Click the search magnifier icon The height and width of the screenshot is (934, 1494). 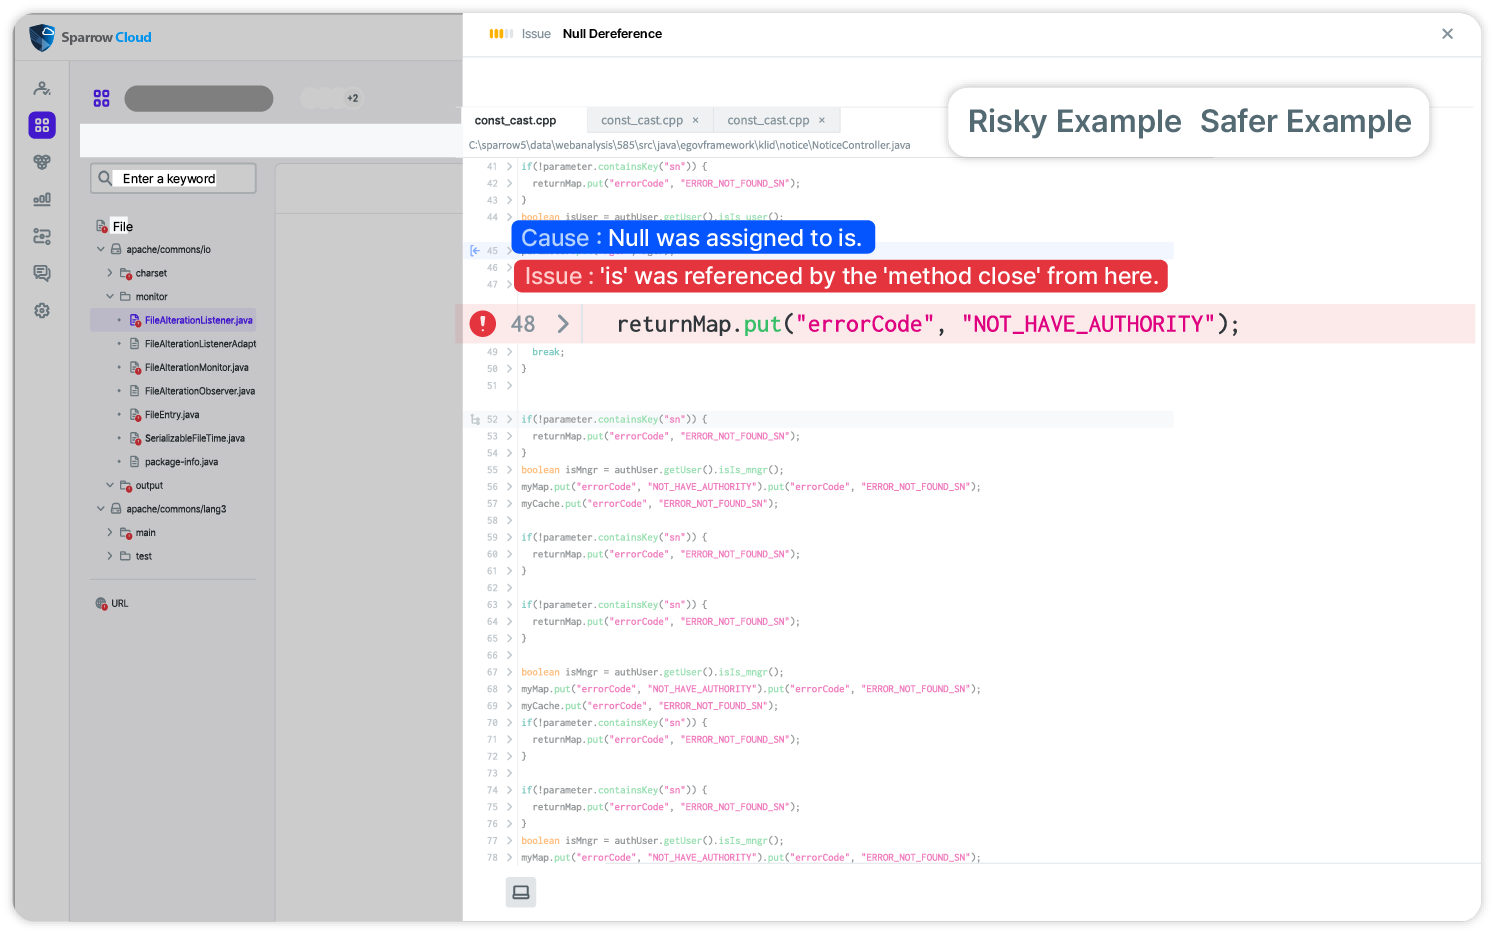(x=105, y=178)
